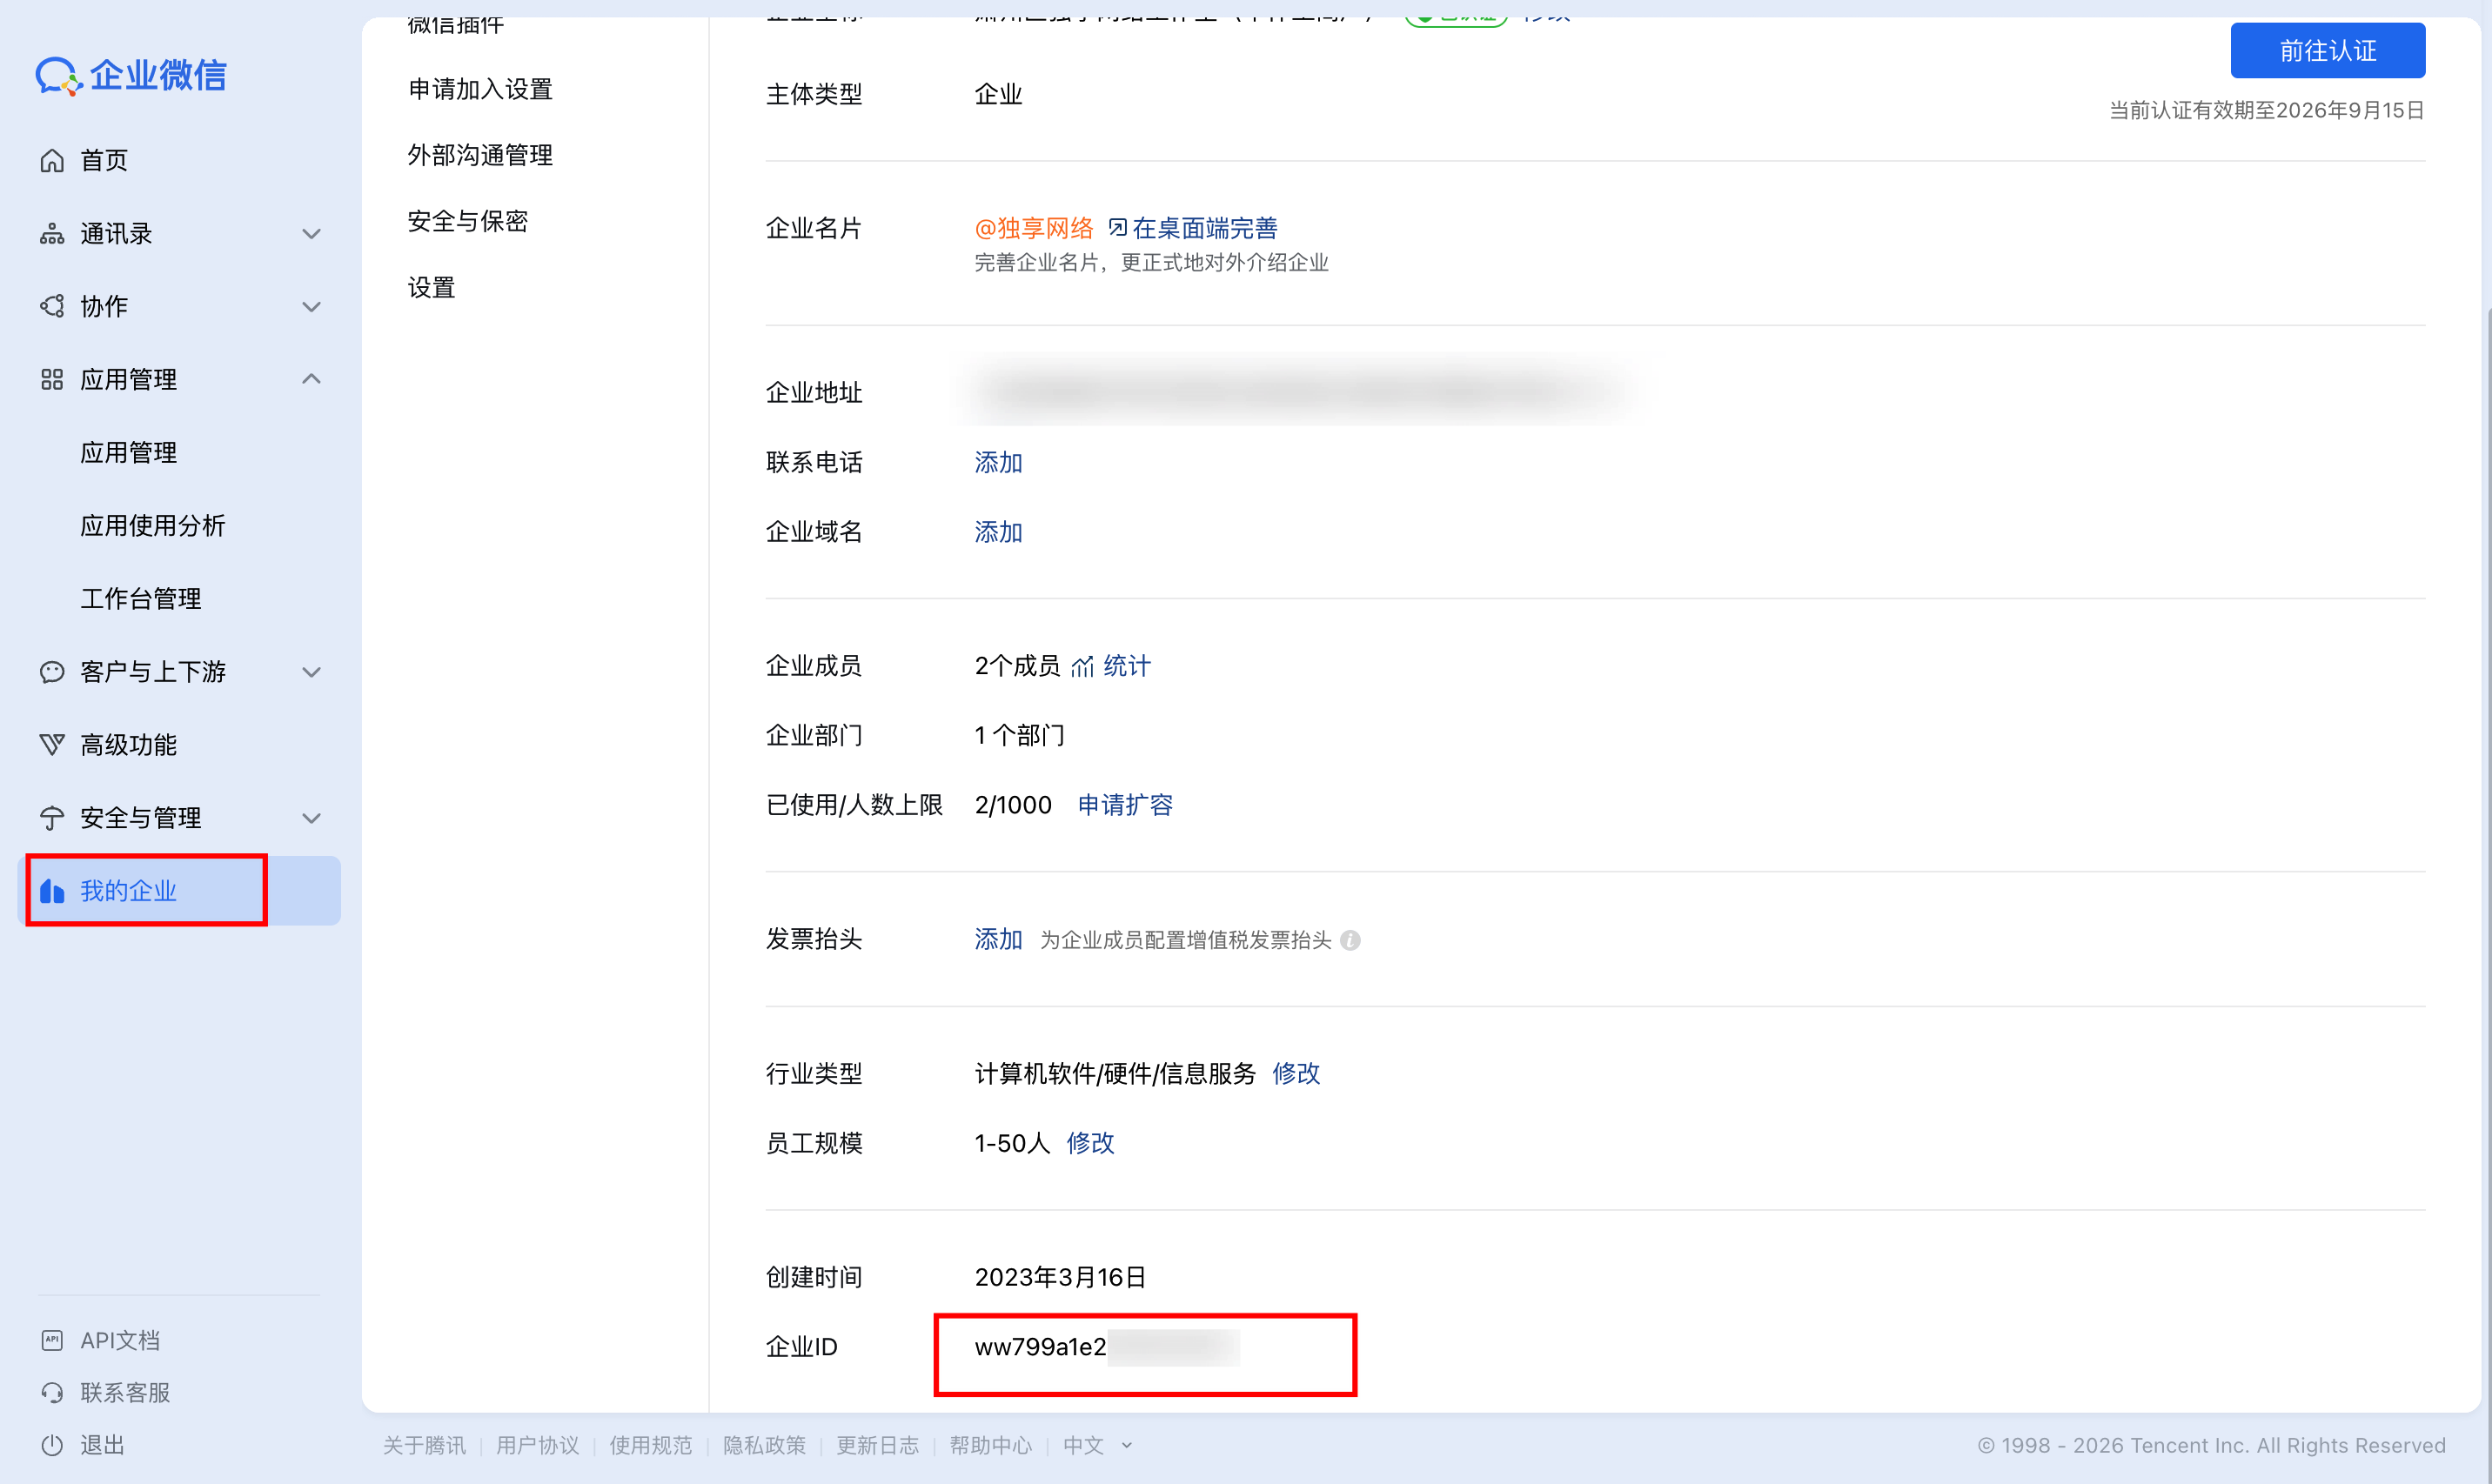Open the API文档 documentation icon
This screenshot has height=1484, width=2492.
(x=53, y=1340)
